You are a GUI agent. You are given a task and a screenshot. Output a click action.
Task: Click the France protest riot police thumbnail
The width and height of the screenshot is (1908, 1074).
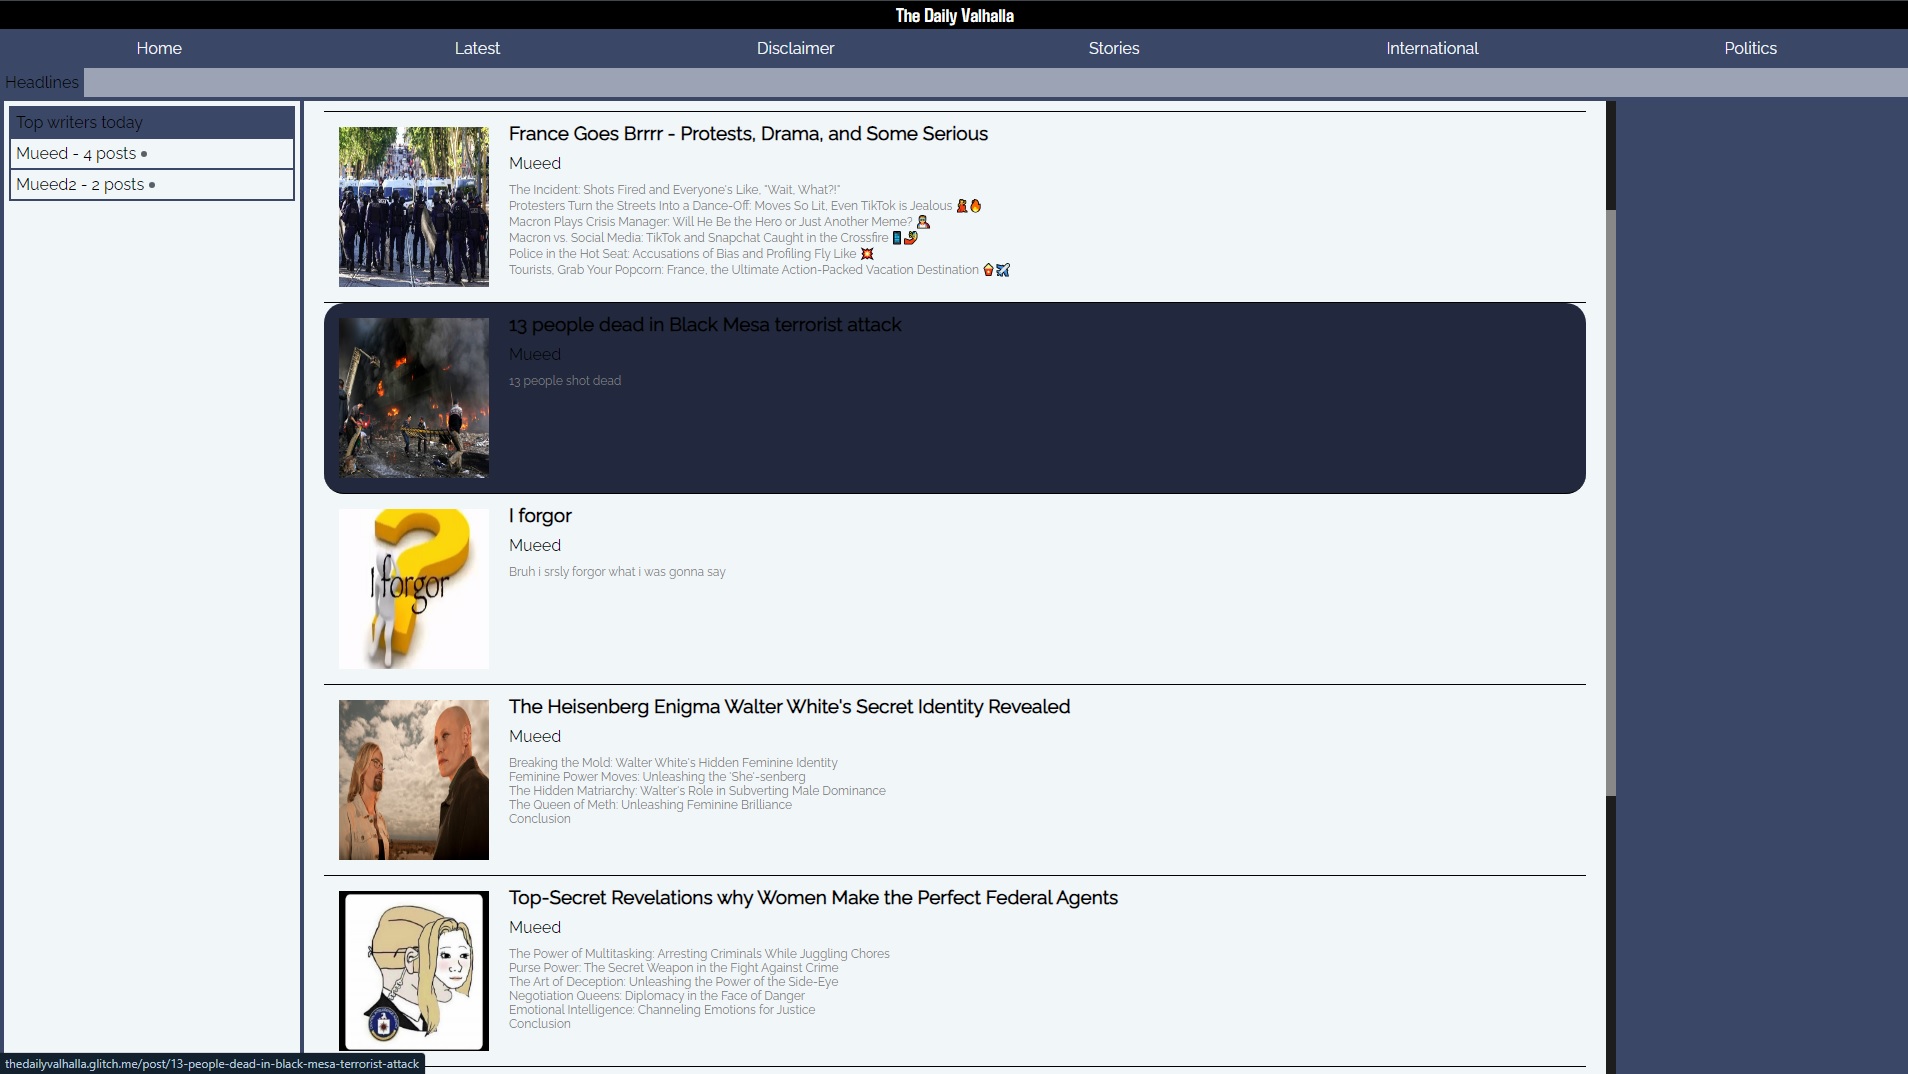(x=413, y=206)
